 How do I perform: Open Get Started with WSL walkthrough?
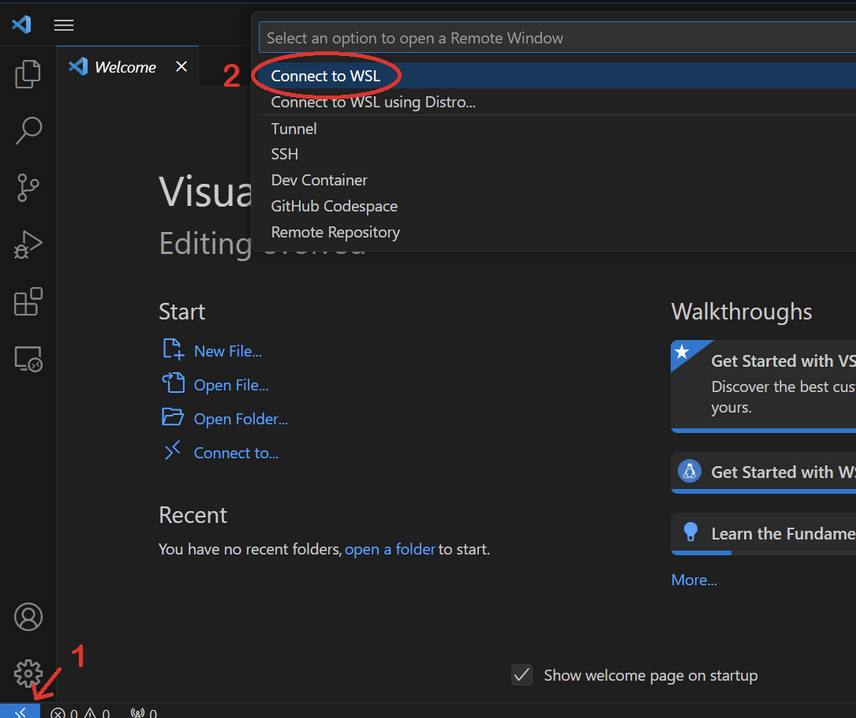tap(763, 472)
